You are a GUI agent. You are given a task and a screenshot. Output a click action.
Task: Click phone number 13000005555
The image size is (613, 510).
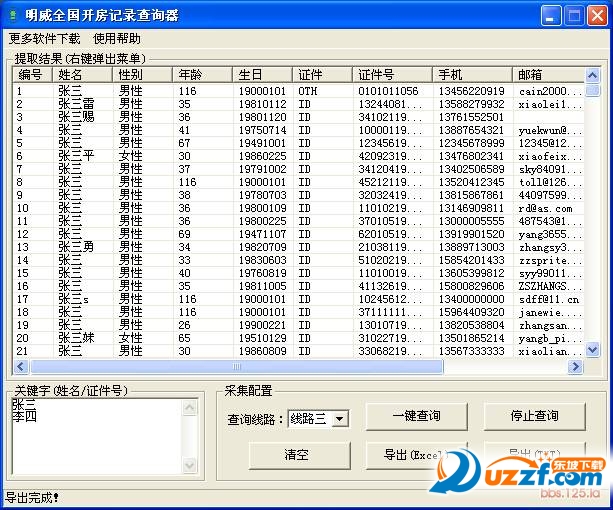click(471, 221)
